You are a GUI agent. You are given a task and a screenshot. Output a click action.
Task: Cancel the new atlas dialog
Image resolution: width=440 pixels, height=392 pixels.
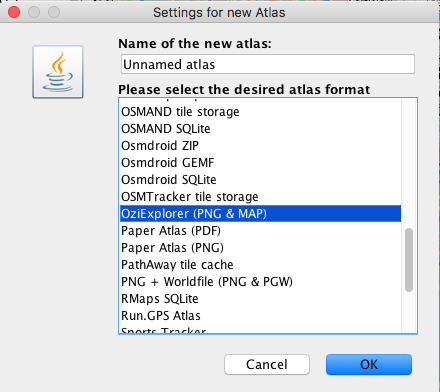[x=267, y=364]
